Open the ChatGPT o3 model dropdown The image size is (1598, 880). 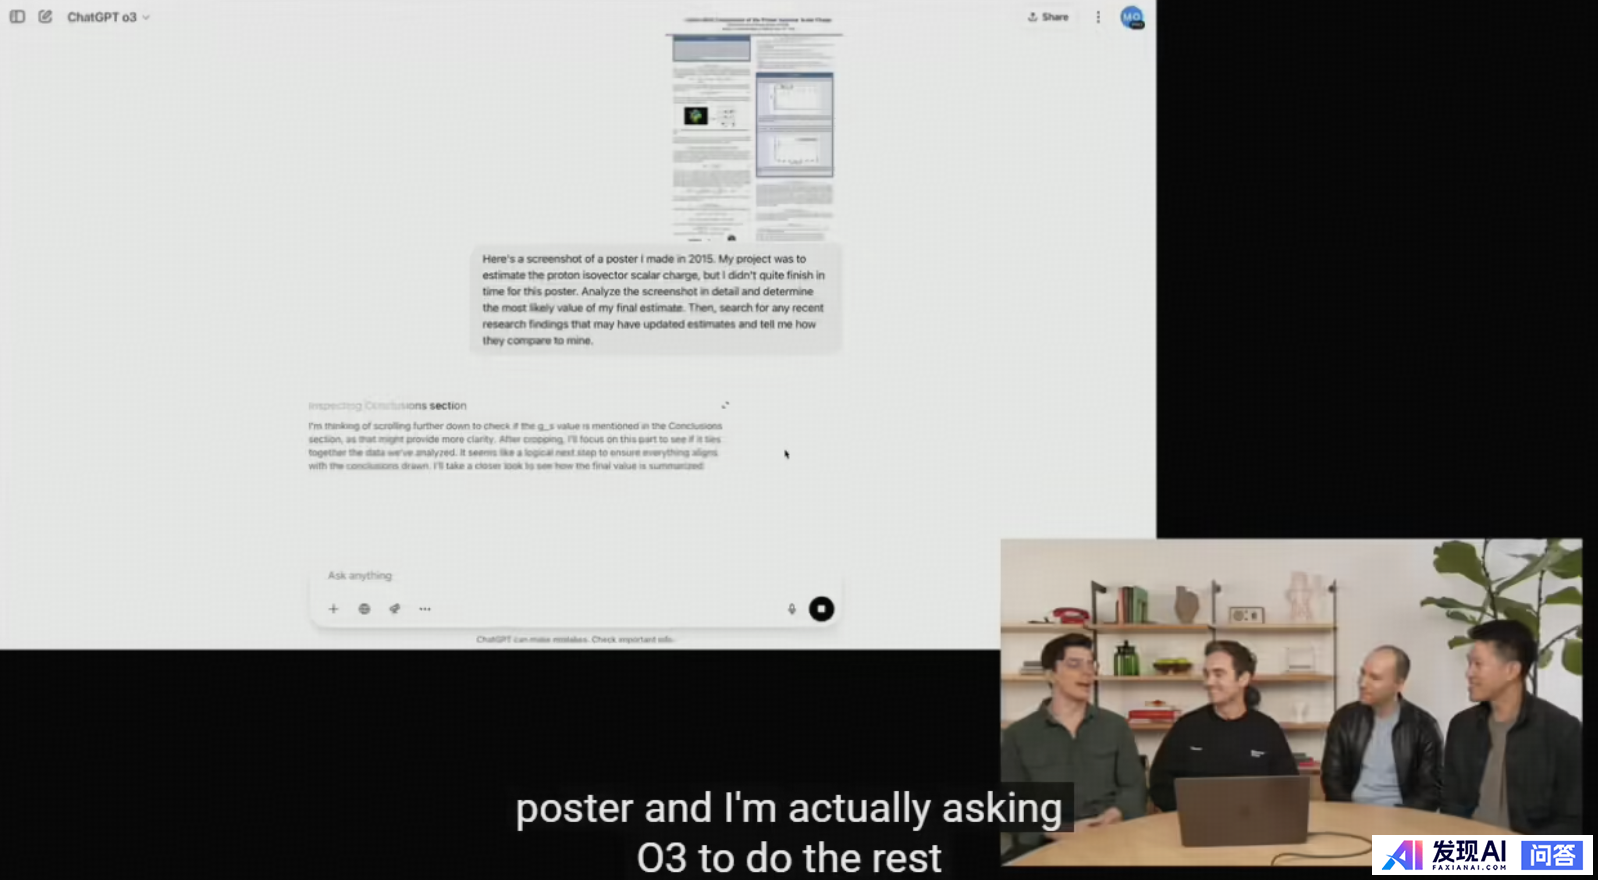pos(108,17)
